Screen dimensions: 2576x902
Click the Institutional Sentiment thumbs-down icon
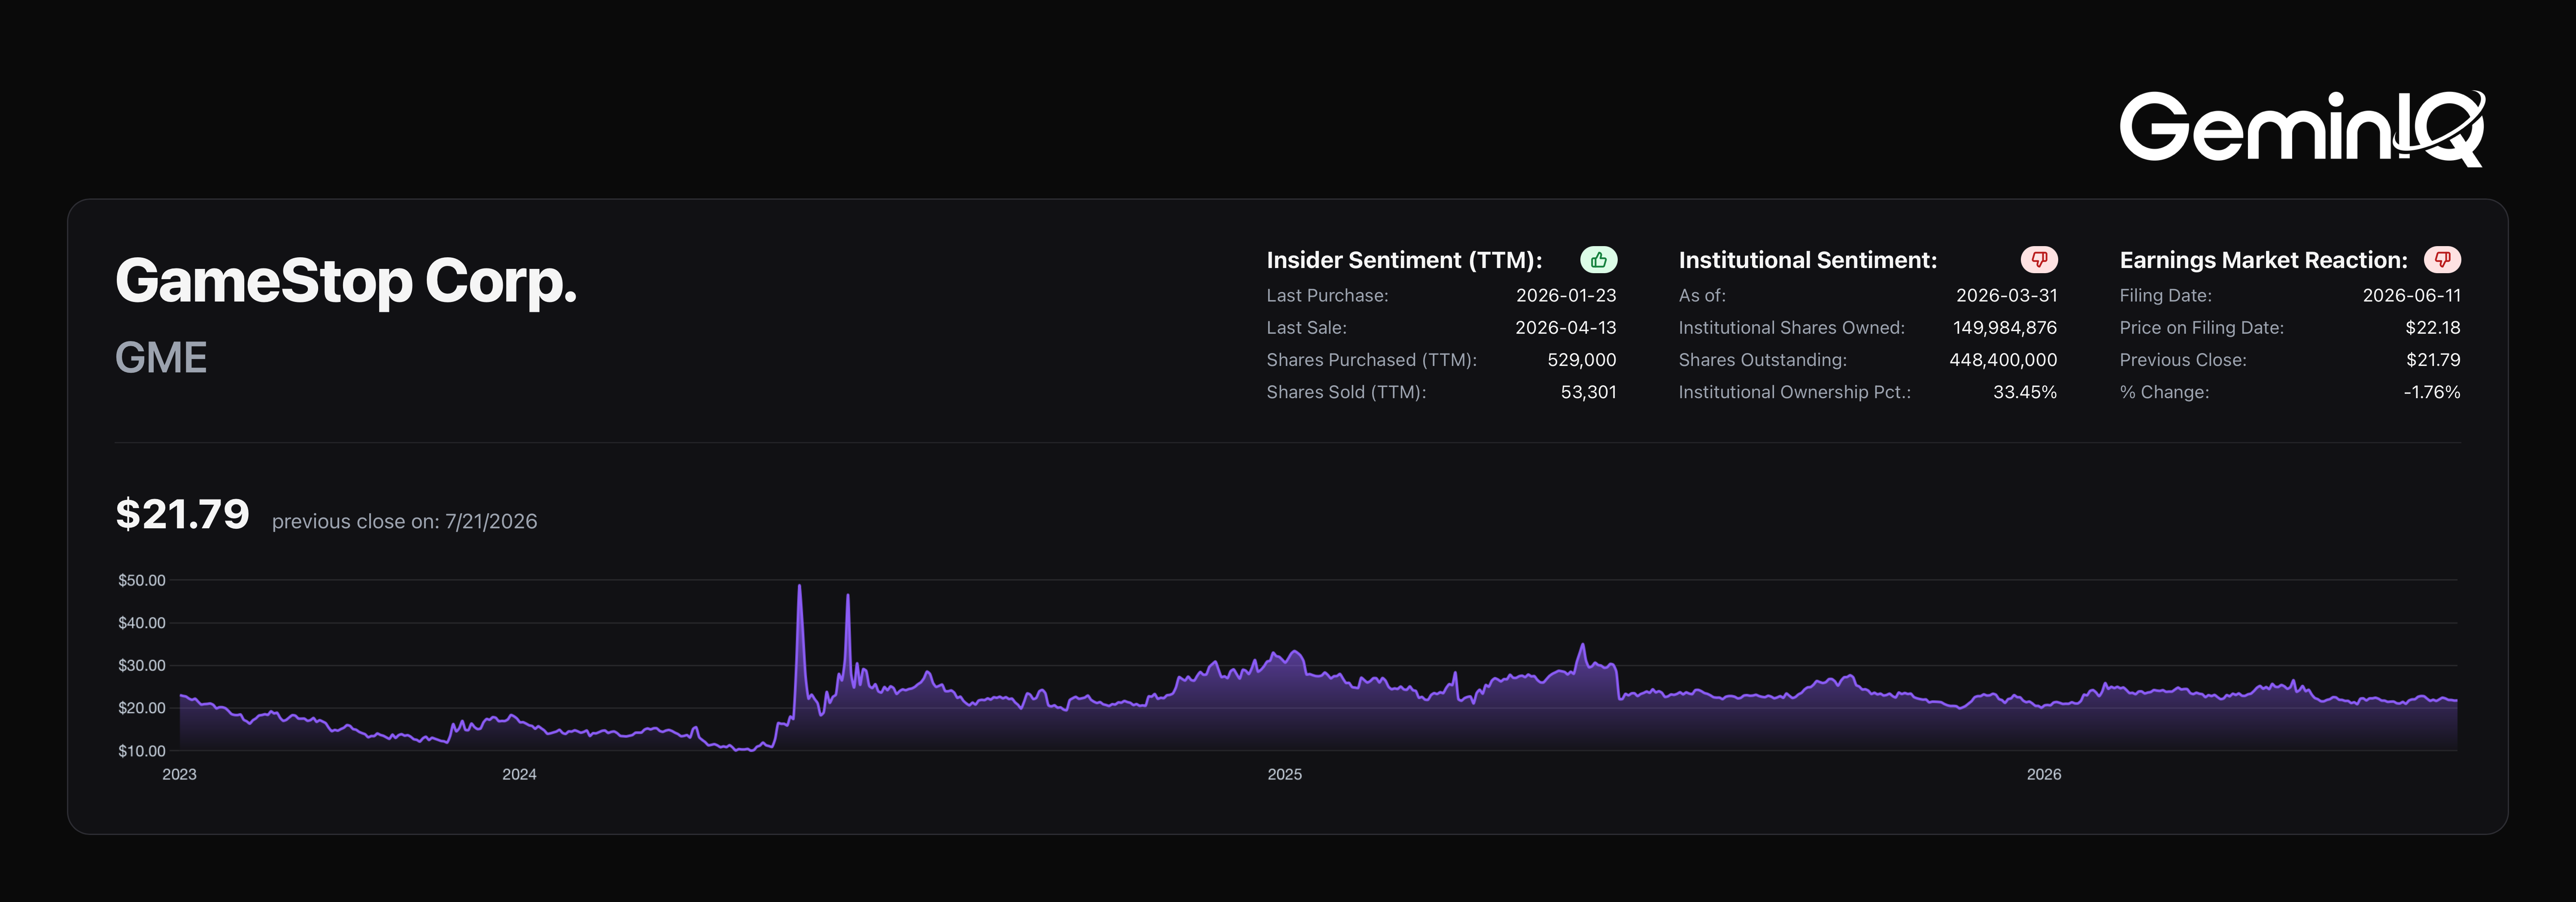2039,260
